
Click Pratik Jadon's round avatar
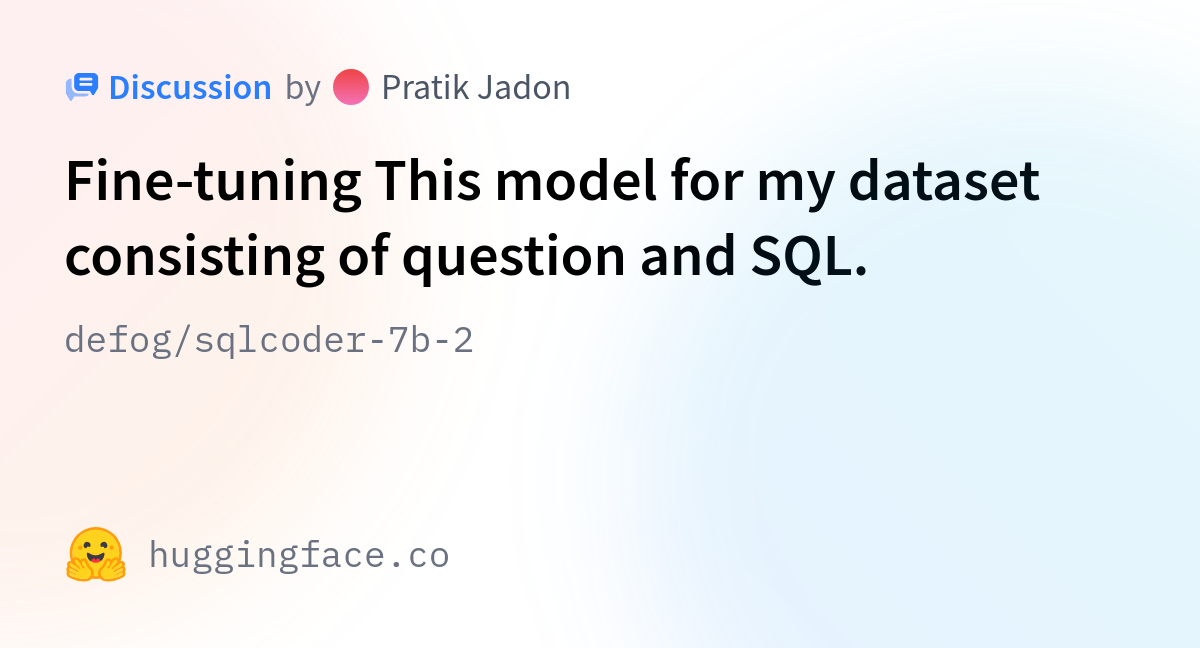pos(350,88)
